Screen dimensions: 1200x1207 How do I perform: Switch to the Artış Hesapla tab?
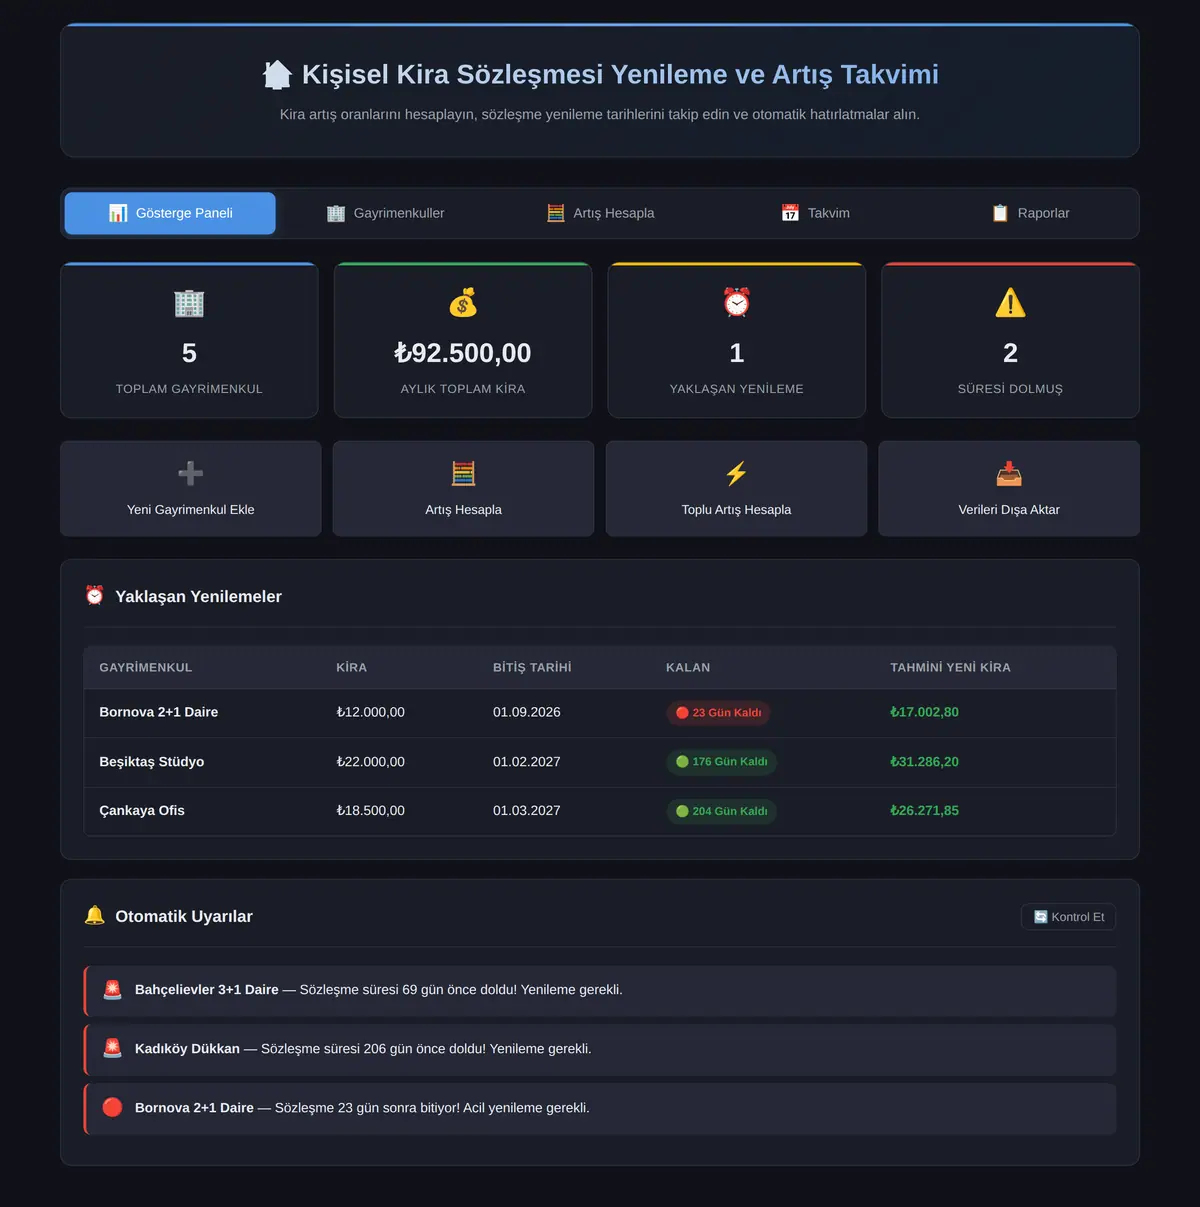point(600,213)
